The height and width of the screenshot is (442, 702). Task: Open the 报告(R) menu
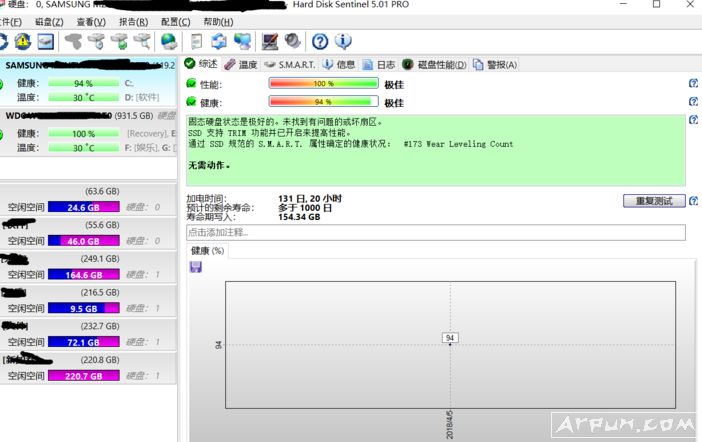(133, 21)
